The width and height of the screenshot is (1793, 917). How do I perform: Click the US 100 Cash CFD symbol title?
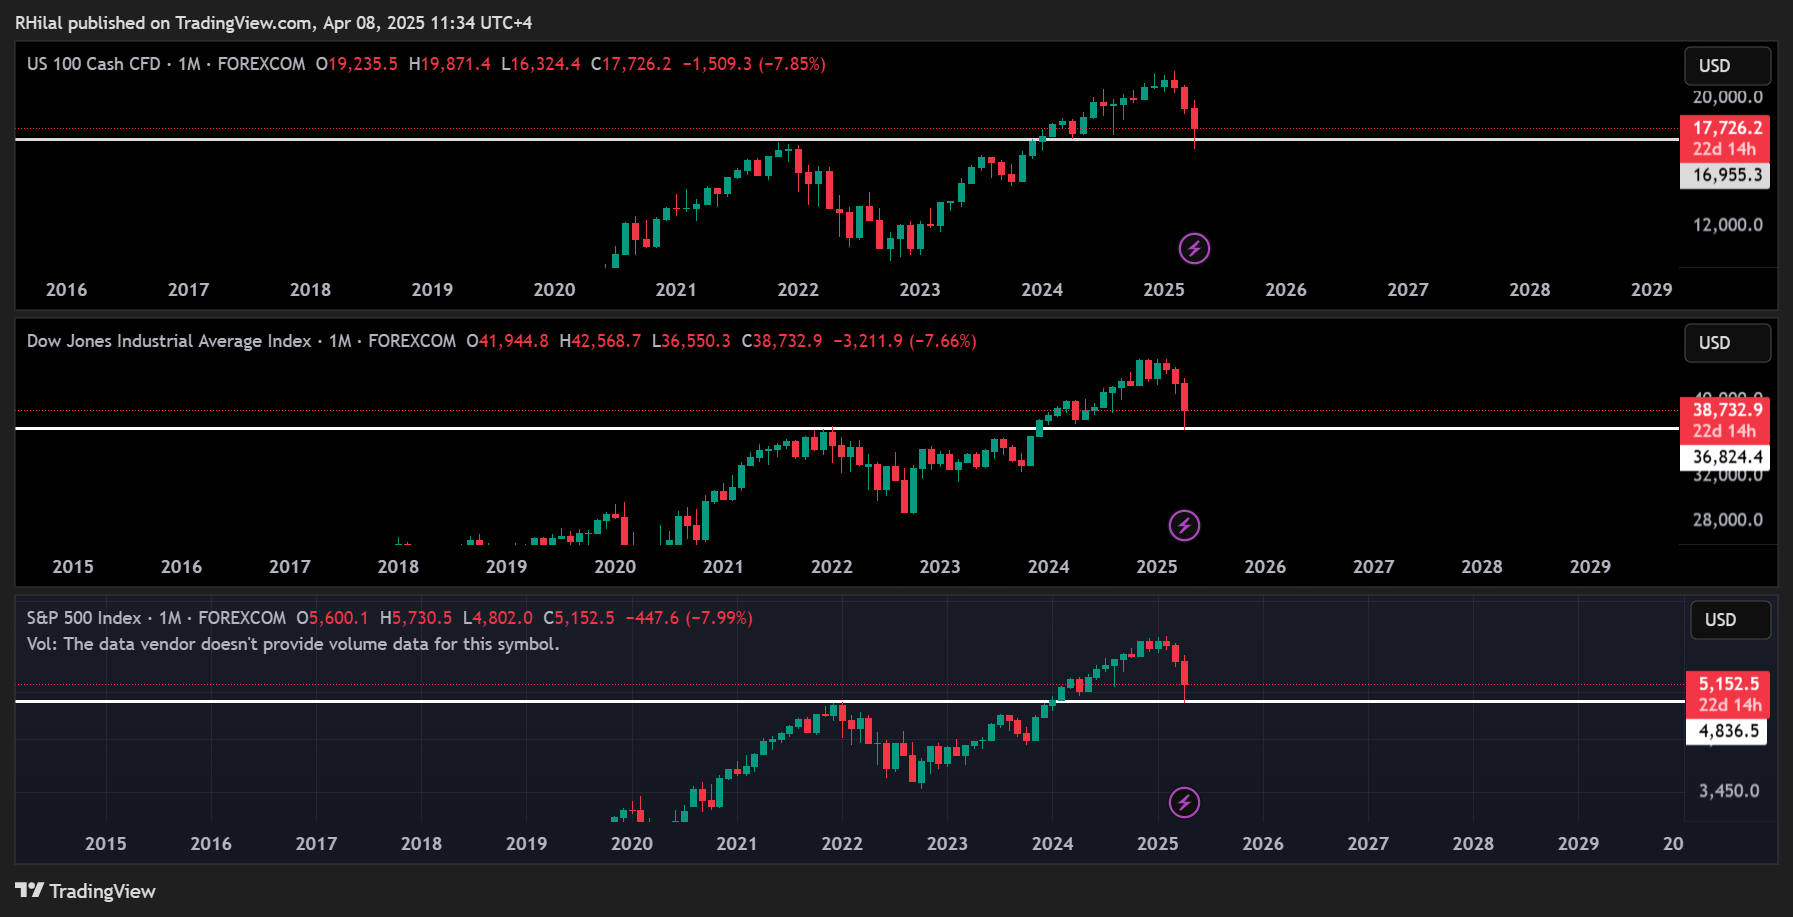93,64
